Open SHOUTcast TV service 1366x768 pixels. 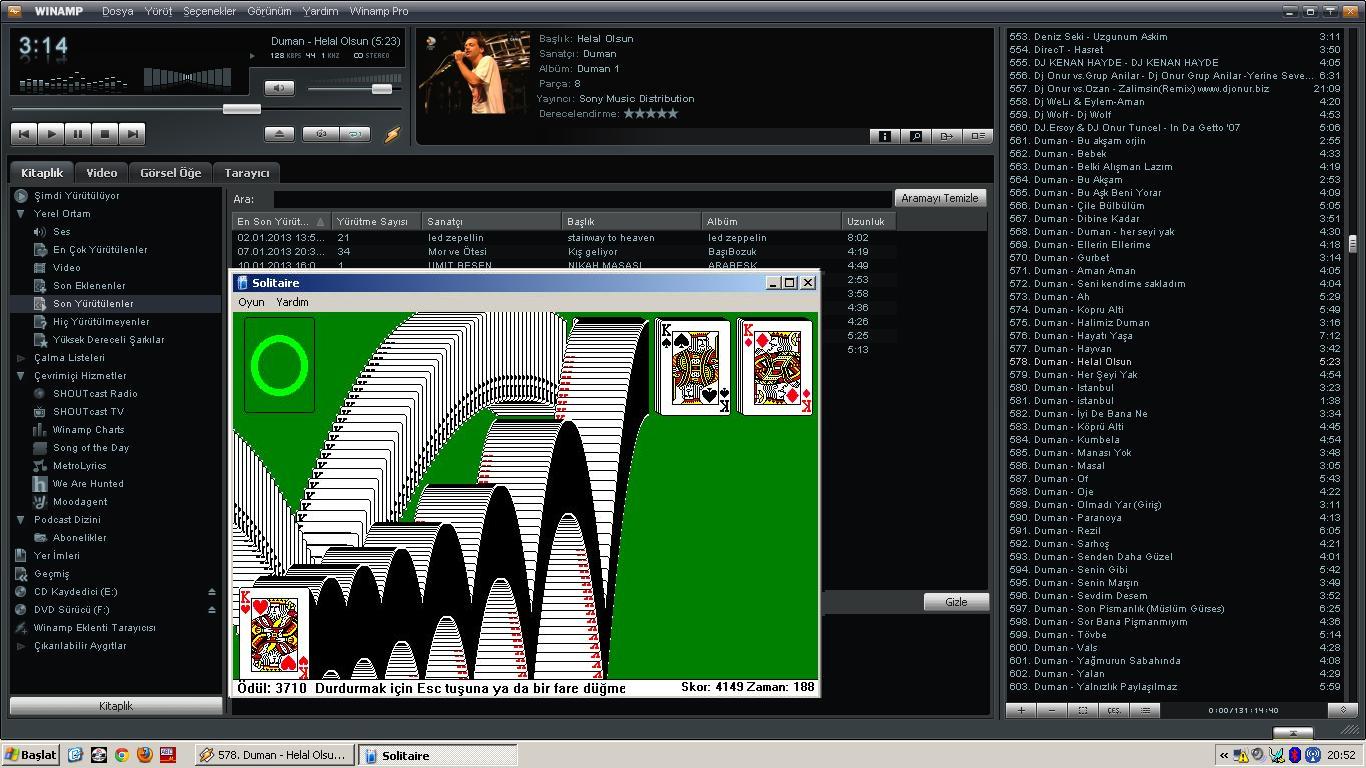click(x=88, y=412)
